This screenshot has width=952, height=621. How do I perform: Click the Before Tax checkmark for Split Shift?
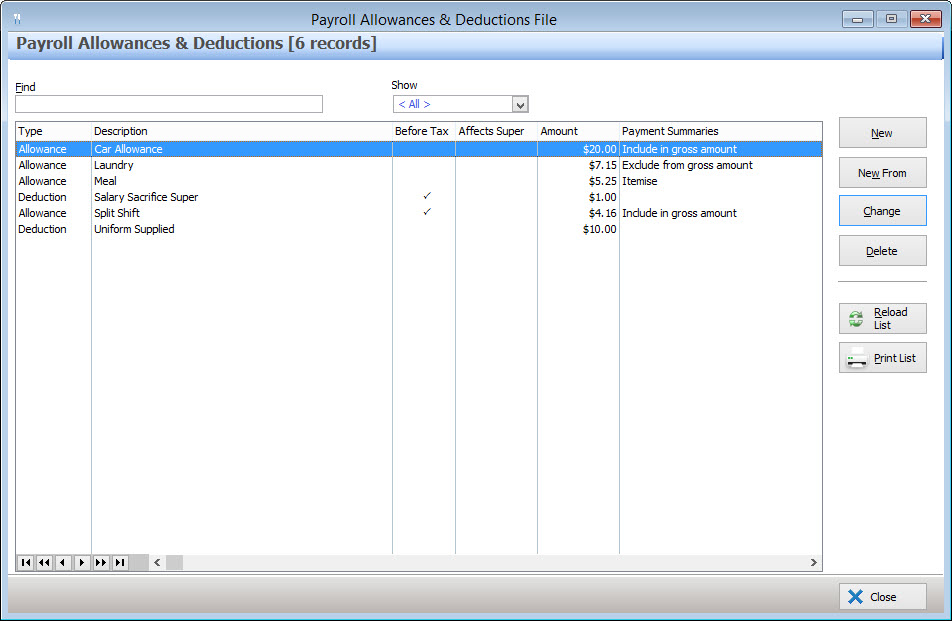[x=427, y=213]
